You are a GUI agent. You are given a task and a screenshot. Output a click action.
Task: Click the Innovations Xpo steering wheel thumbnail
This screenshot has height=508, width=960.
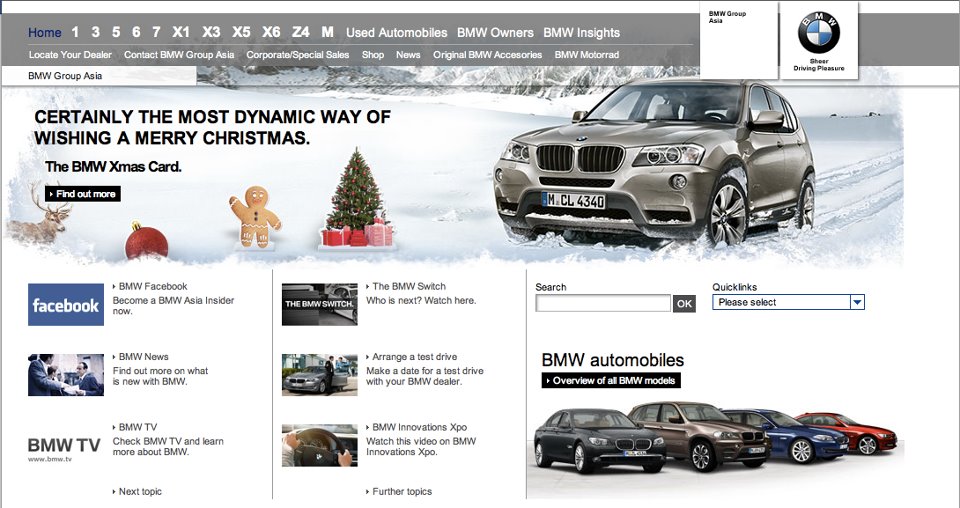320,446
